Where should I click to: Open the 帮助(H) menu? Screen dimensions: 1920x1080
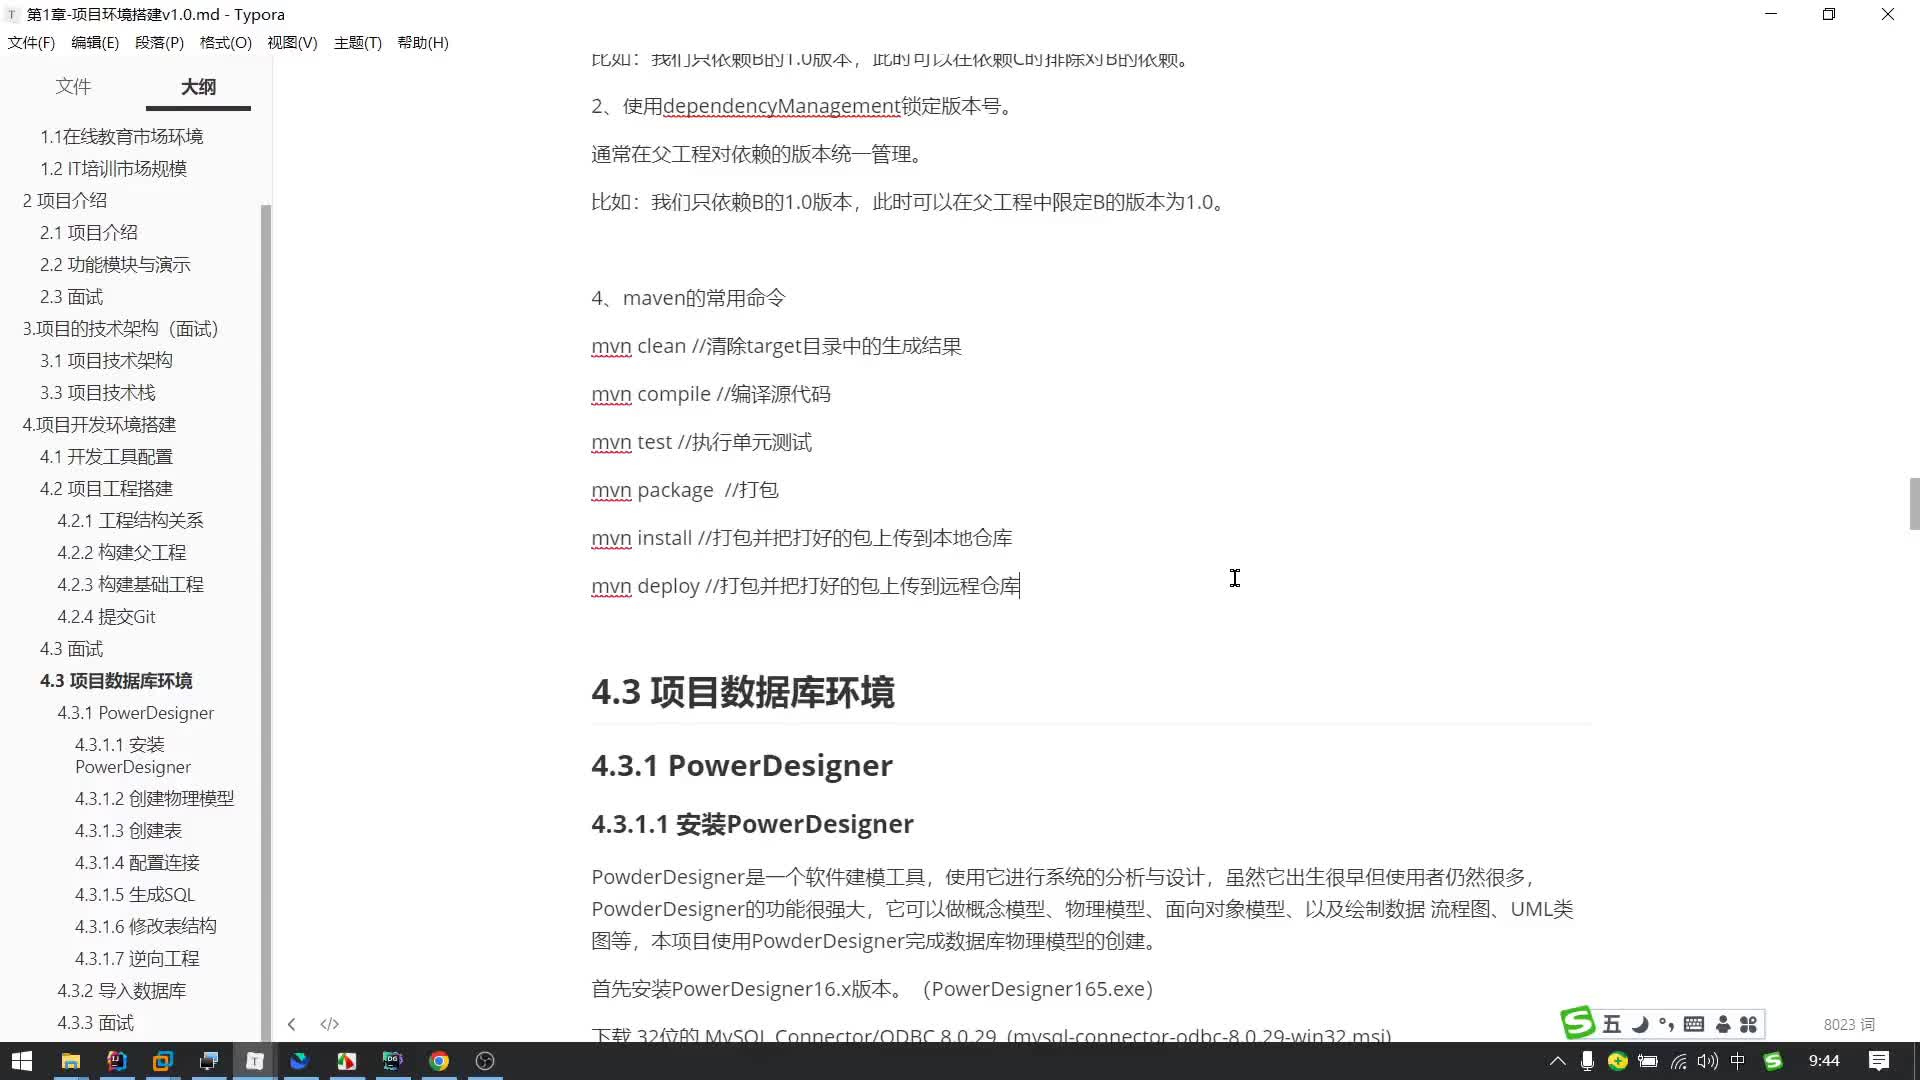click(x=423, y=42)
